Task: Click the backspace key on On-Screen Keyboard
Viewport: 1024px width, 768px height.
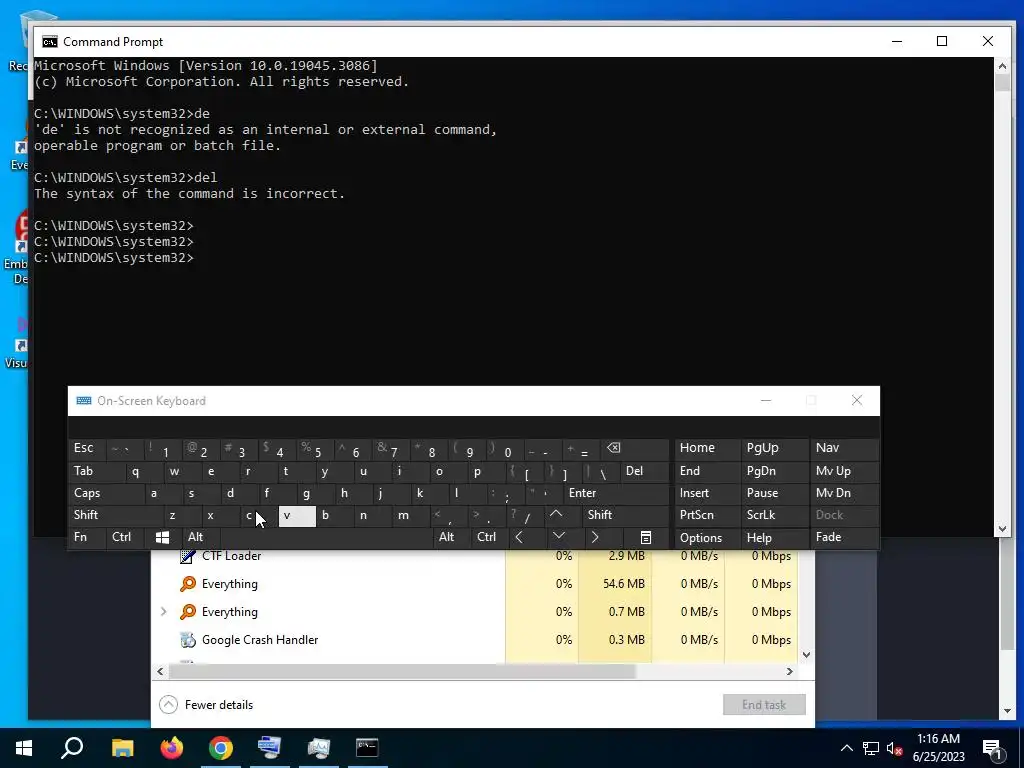Action: tap(636, 449)
